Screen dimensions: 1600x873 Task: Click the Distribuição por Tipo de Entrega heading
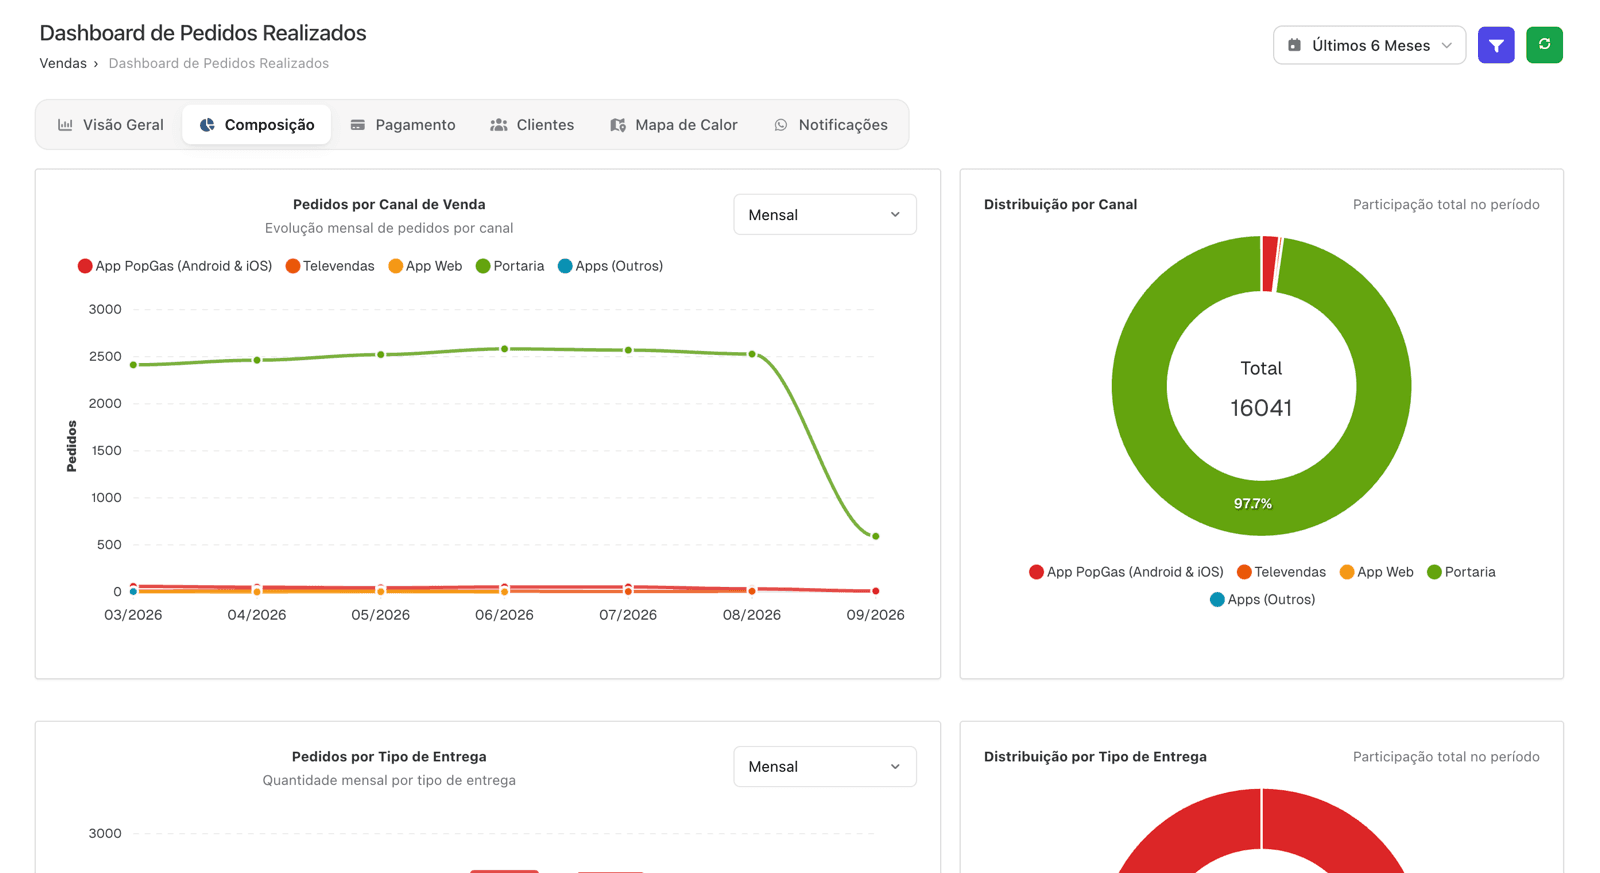click(1095, 757)
